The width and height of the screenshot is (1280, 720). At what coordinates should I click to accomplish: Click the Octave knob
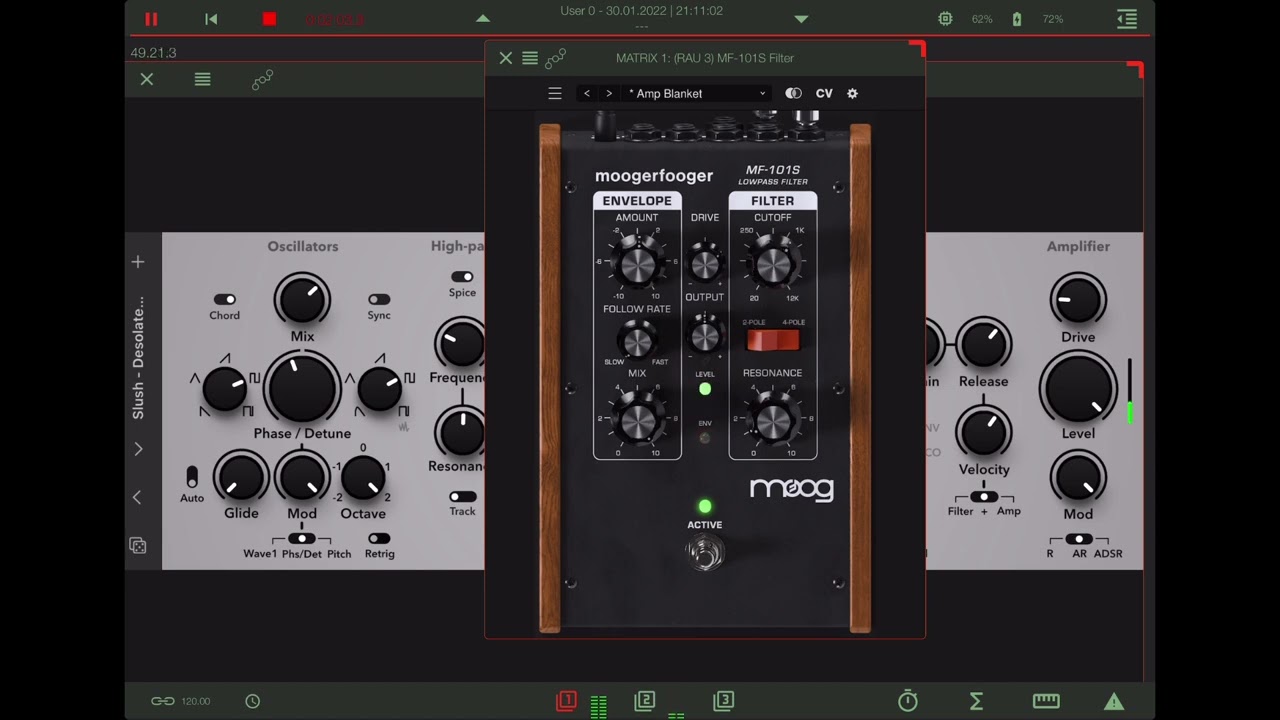363,478
